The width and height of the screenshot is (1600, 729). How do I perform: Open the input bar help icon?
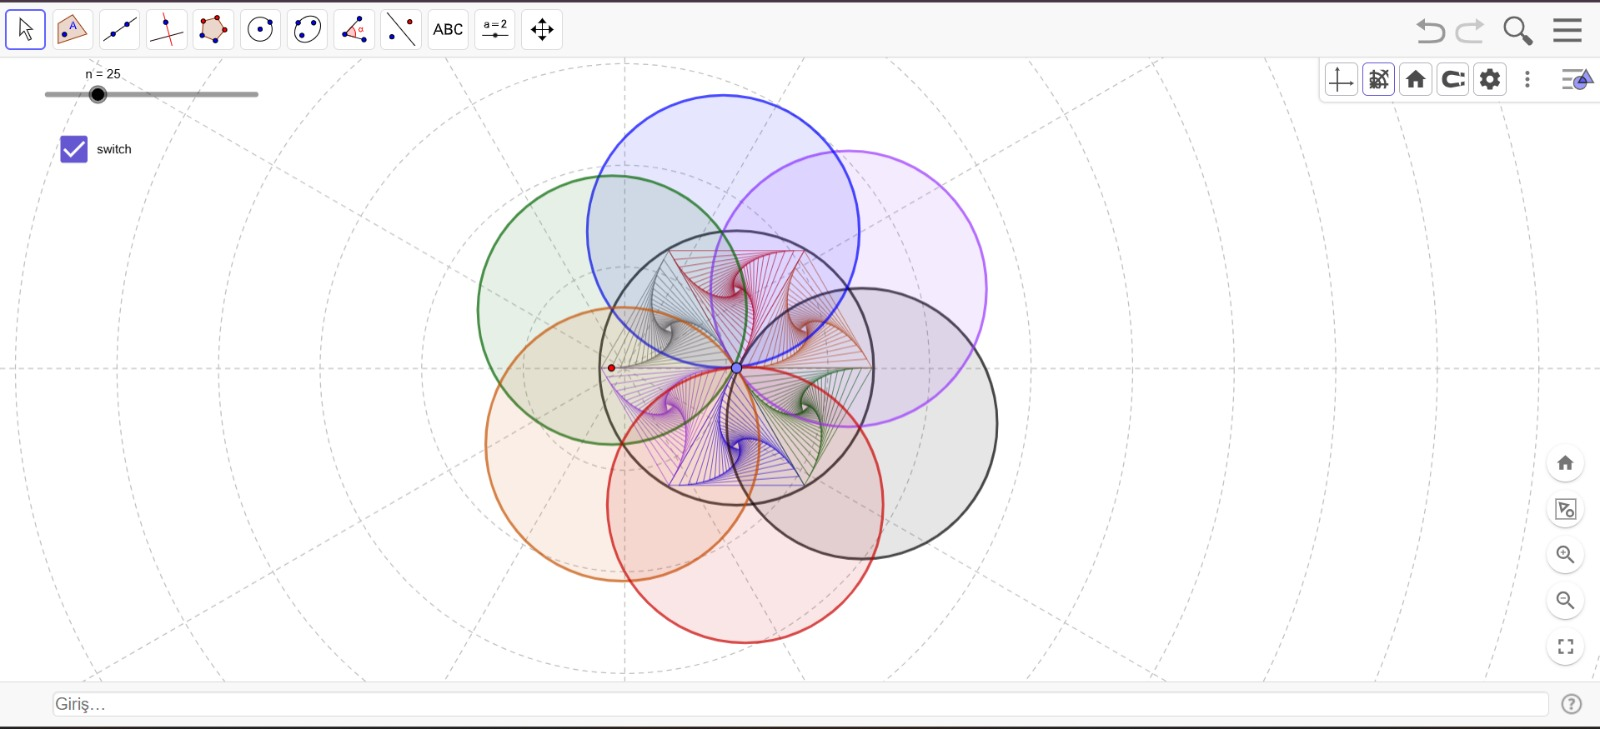1572,704
